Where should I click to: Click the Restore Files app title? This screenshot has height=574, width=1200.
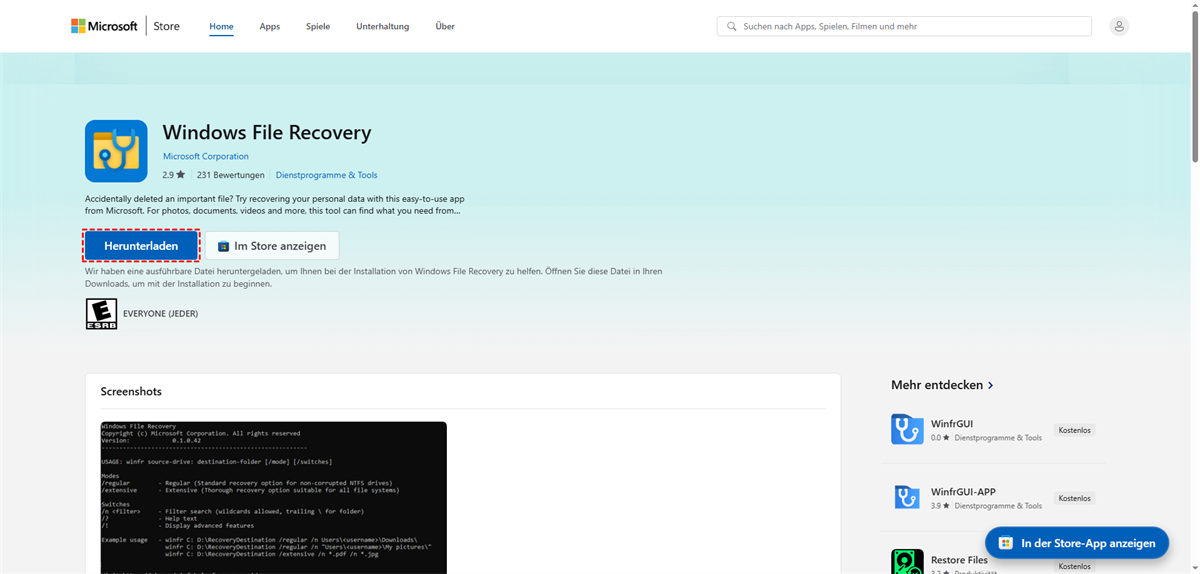[959, 560]
